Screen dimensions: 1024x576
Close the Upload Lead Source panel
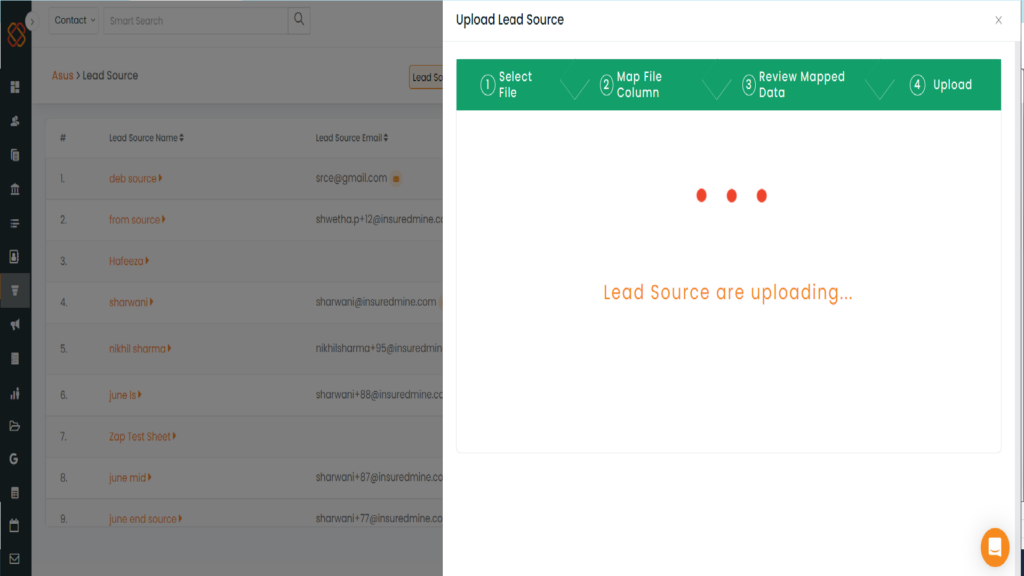tap(998, 20)
